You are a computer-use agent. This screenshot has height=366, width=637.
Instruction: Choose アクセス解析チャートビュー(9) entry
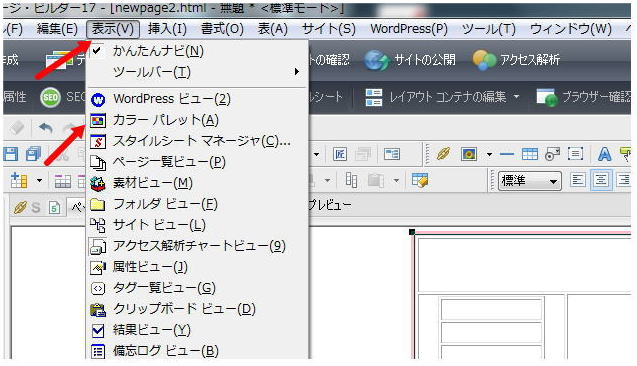click(x=197, y=246)
